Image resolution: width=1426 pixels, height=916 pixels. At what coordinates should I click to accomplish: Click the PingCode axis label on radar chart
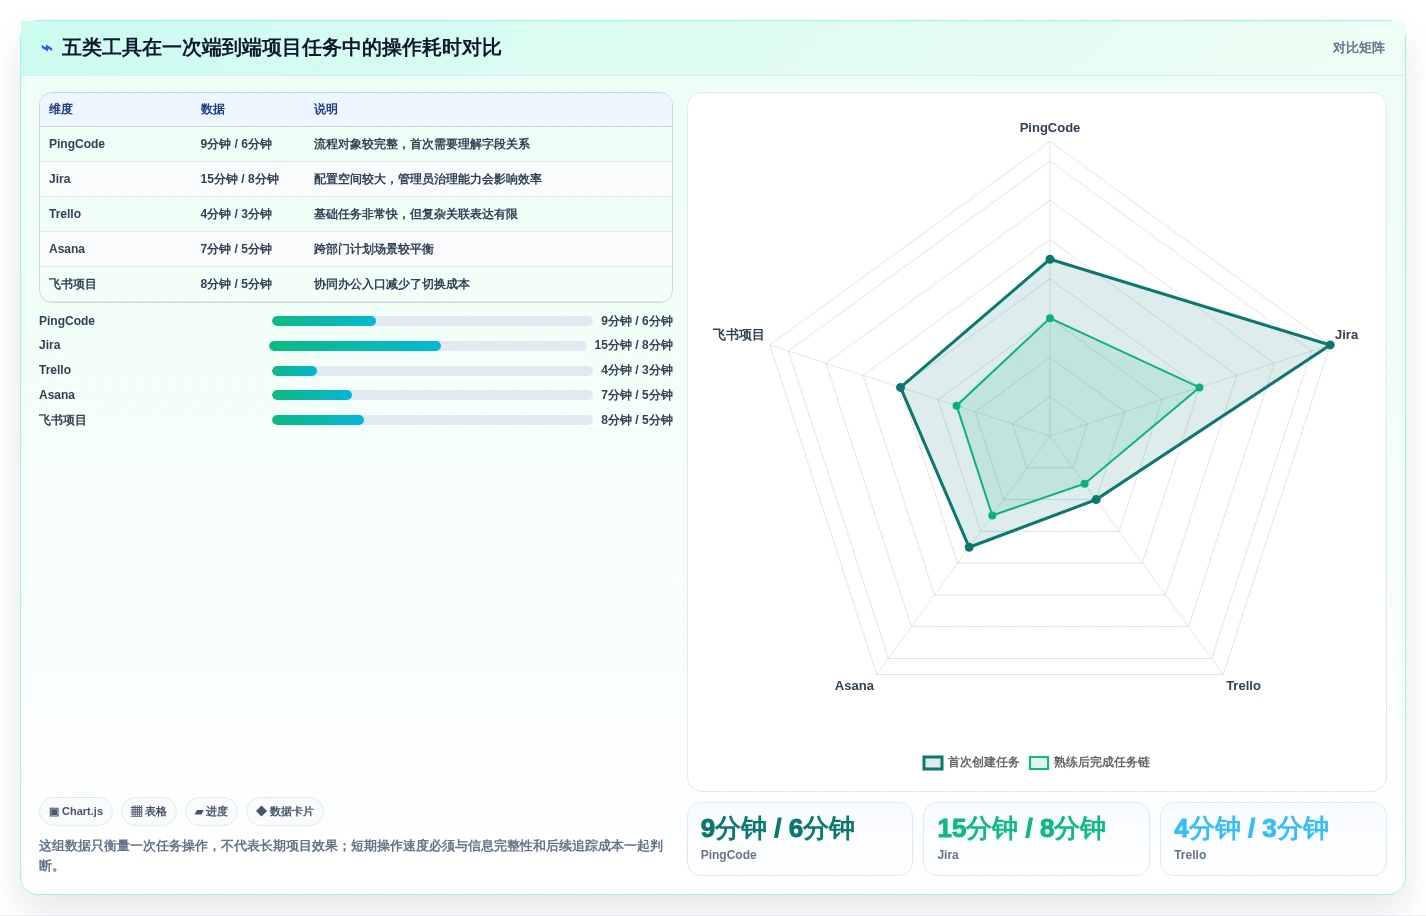point(1050,128)
